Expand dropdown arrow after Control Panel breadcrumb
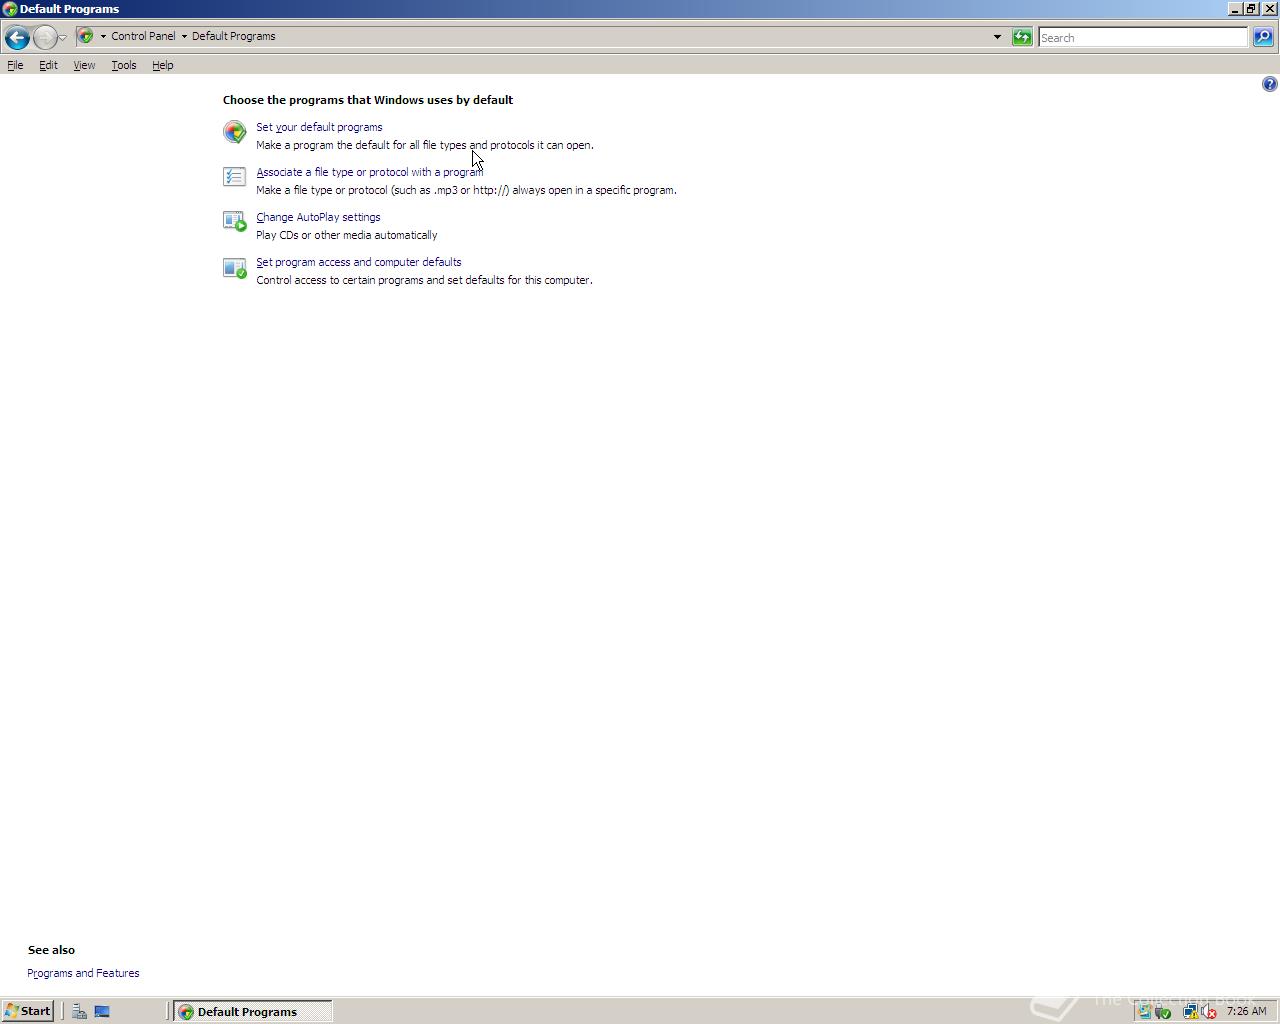This screenshot has height=1024, width=1280. (x=184, y=36)
